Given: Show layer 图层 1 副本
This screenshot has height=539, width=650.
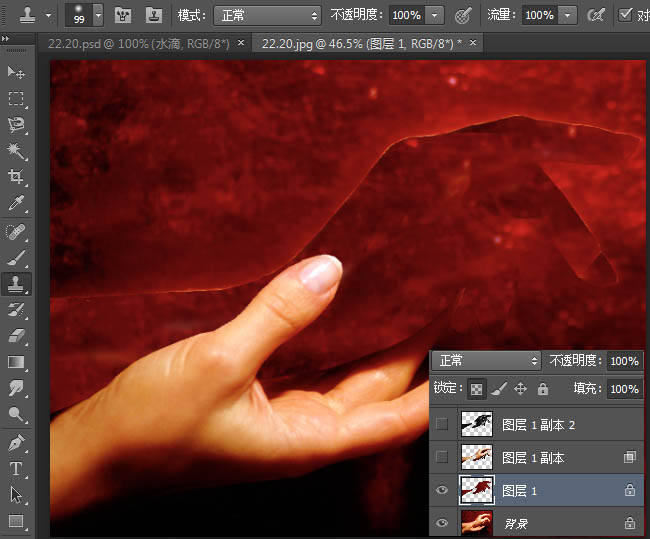Looking at the screenshot, I should (x=442, y=457).
